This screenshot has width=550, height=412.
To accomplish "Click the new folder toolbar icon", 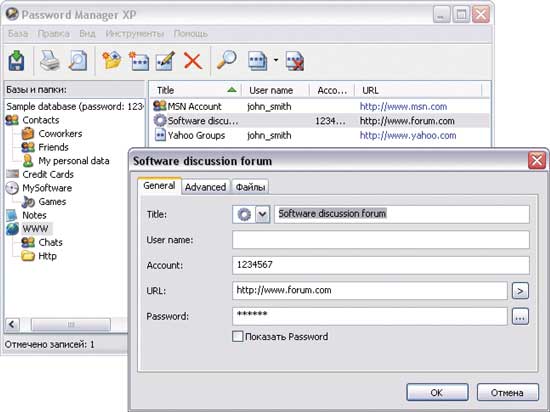I will (x=112, y=61).
